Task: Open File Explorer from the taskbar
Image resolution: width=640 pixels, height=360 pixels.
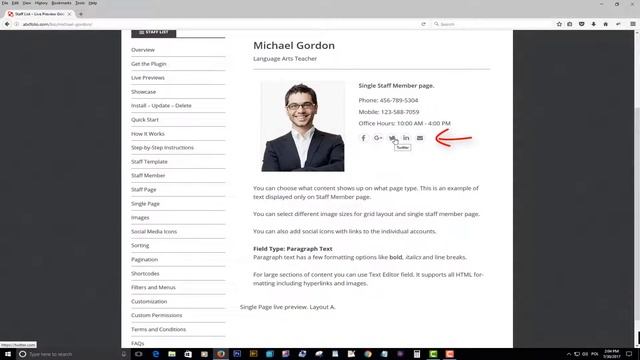Action: 172,354
